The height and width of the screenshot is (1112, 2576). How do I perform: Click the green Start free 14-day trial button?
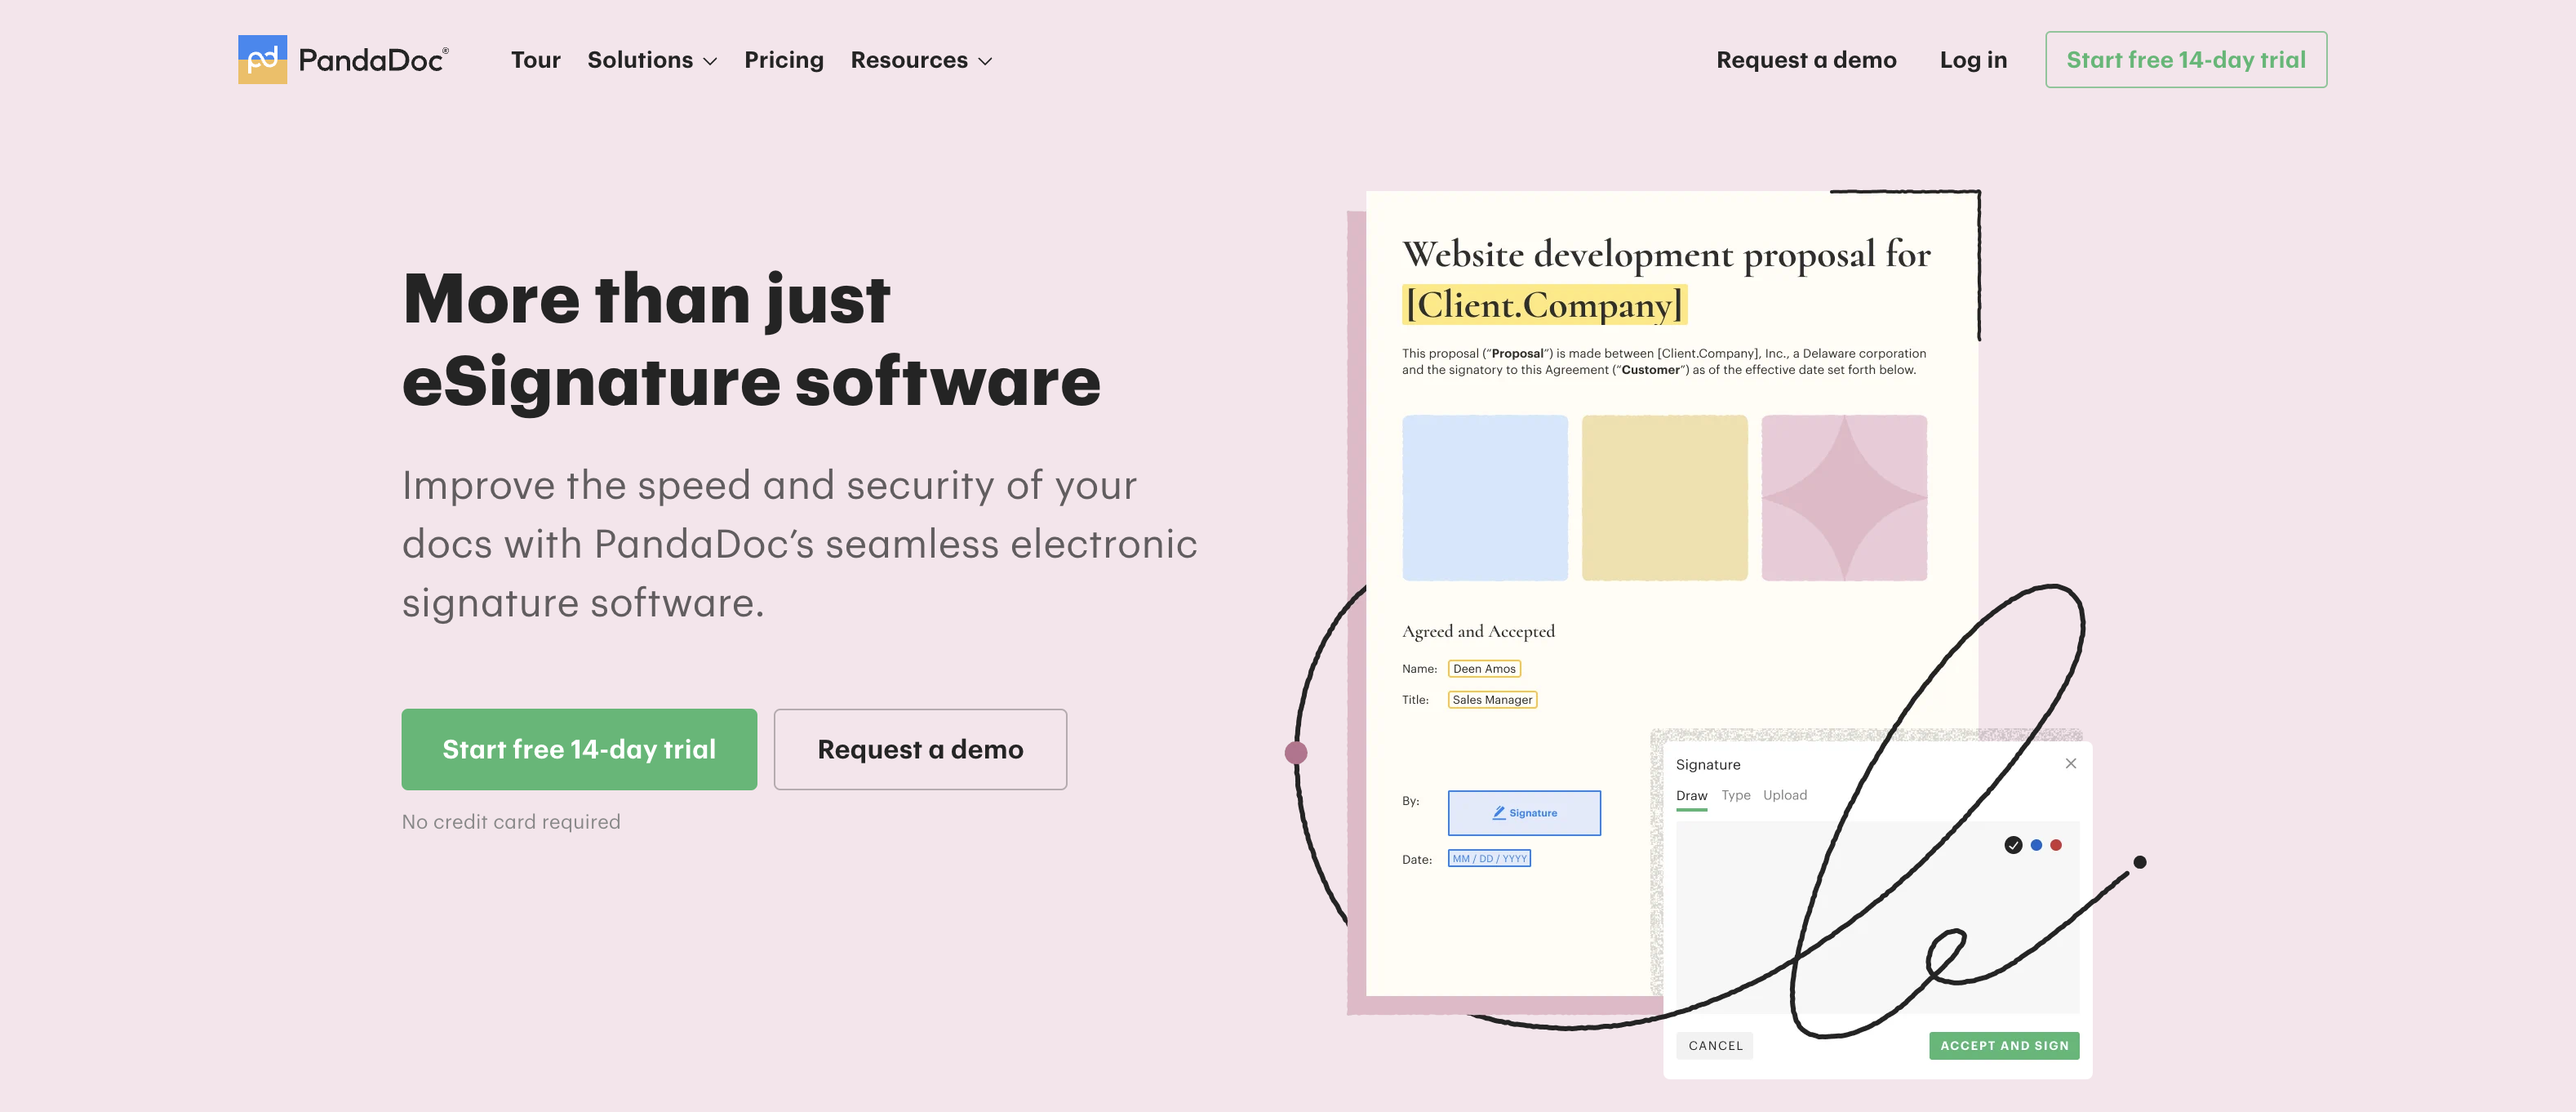(579, 749)
